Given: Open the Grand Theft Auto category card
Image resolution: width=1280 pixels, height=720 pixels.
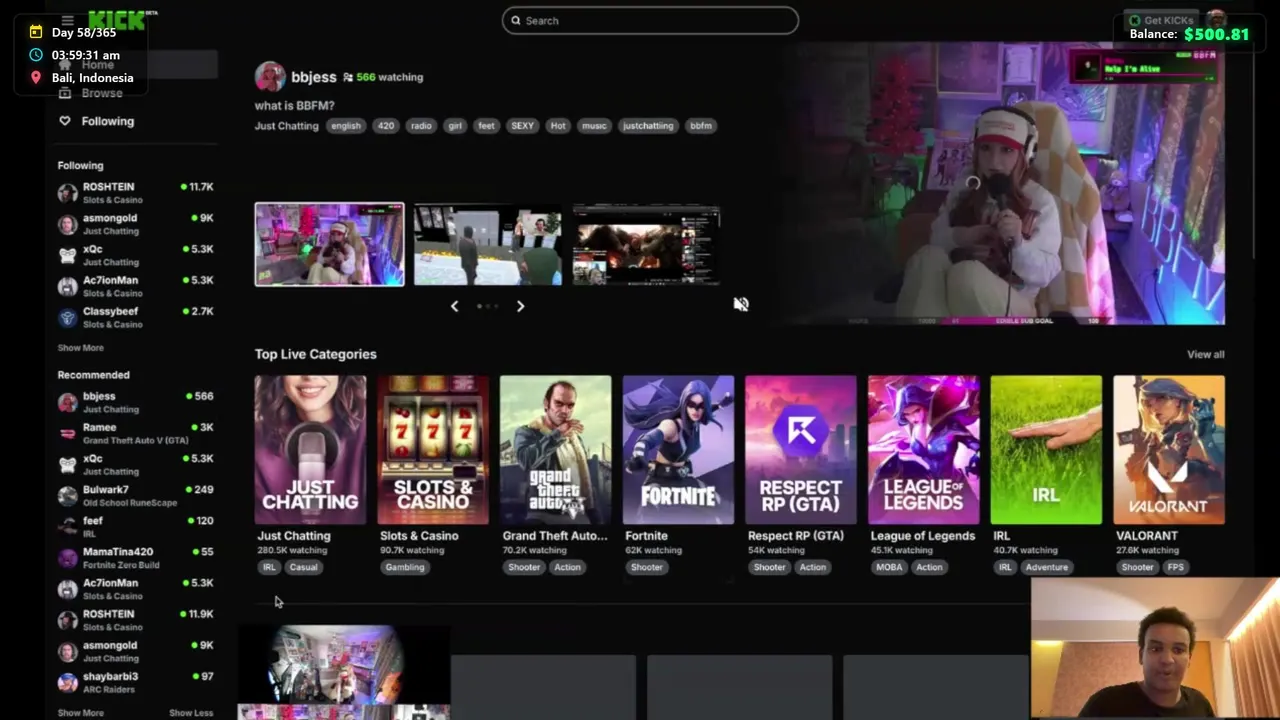Looking at the screenshot, I should (x=555, y=450).
